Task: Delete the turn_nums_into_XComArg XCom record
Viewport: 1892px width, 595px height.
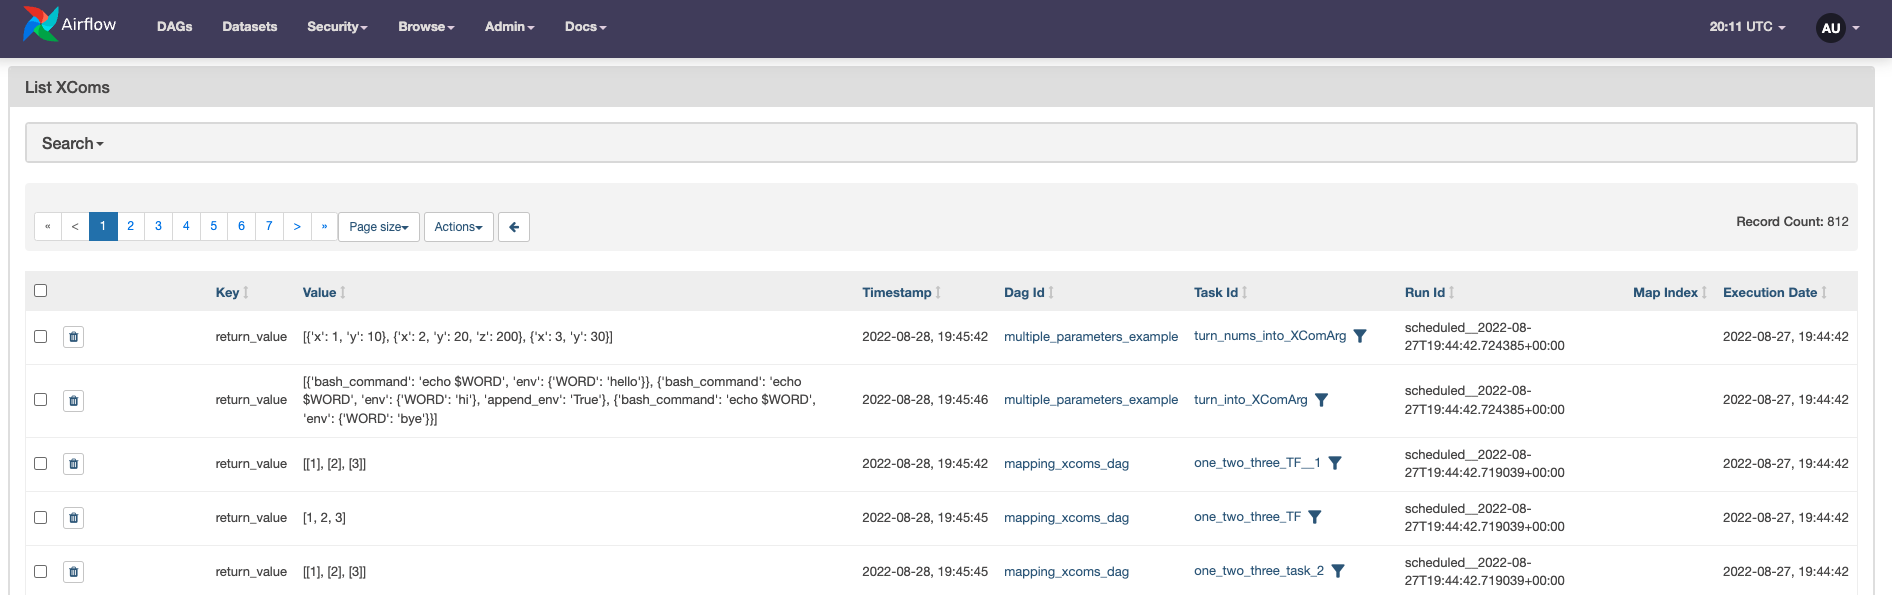Action: pyautogui.click(x=73, y=337)
